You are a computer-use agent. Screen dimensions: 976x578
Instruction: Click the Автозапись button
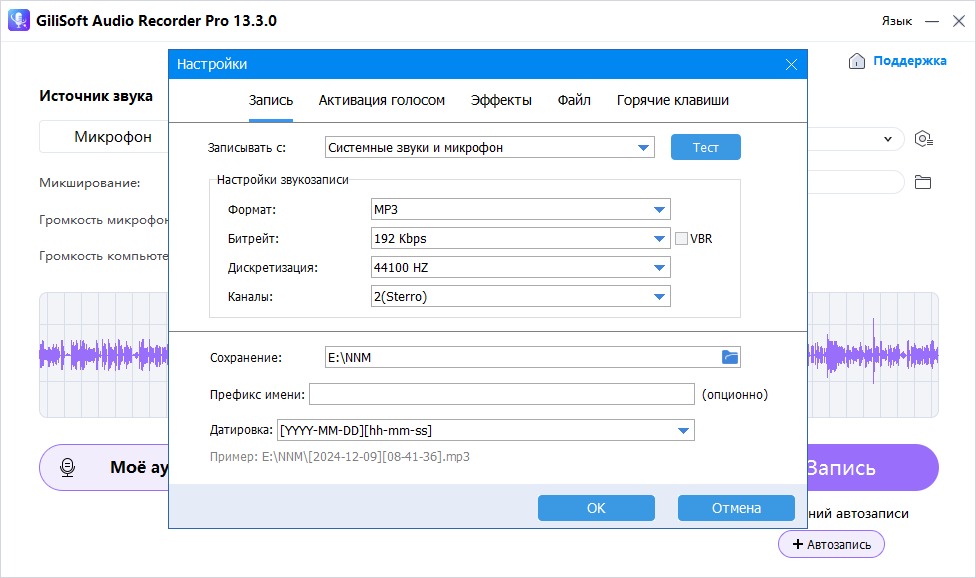[x=831, y=544]
